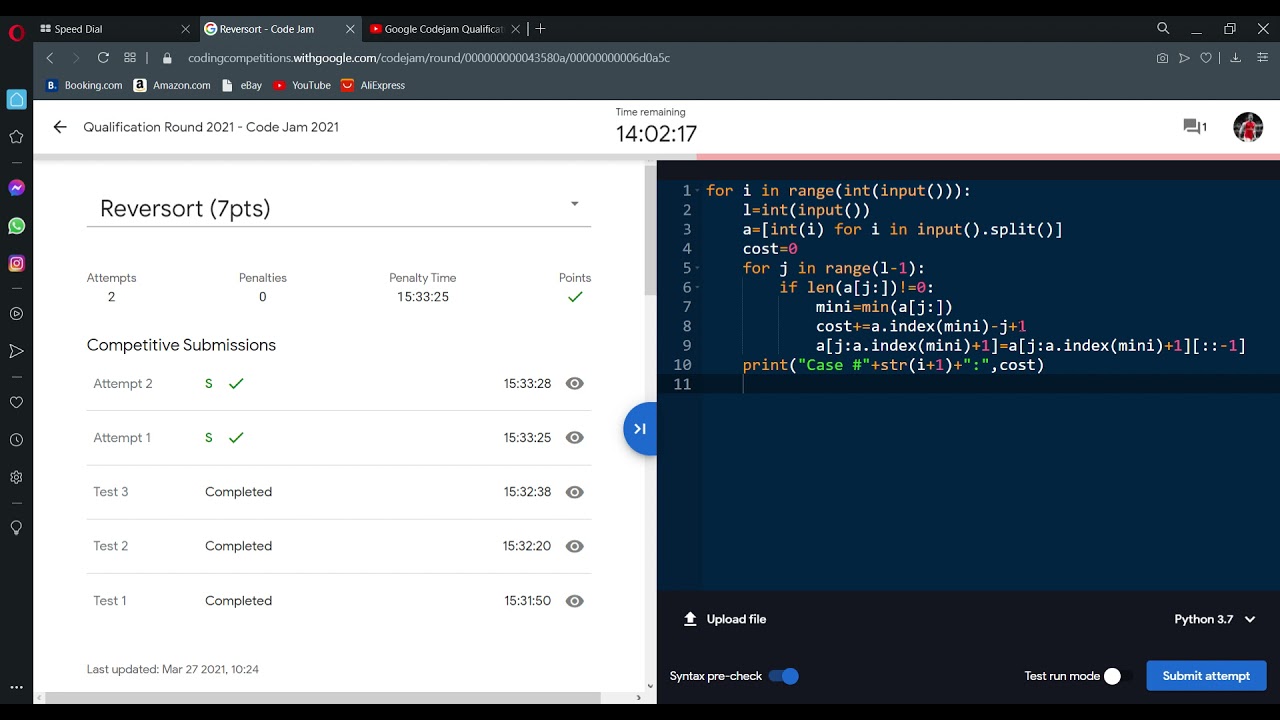Viewport: 1280px width, 720px height.
Task: Open WhatsApp in the Opera sidebar
Action: pyautogui.click(x=16, y=226)
